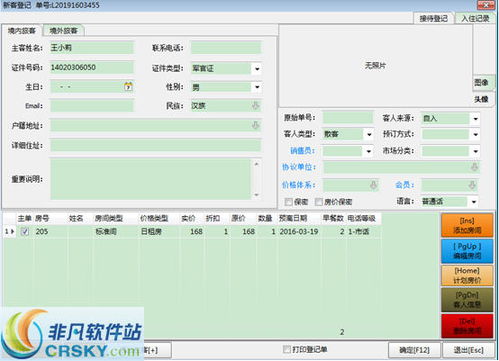Uncheck the 主单 checkbox for room 205
499x361 pixels.
(25, 231)
